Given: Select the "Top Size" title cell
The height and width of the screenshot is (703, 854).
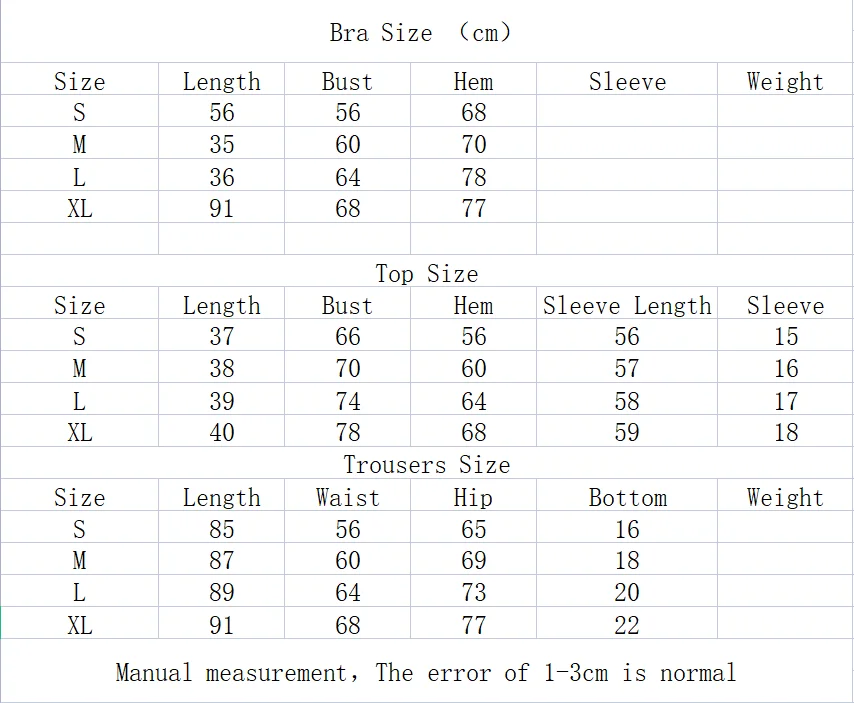Looking at the screenshot, I should (x=427, y=273).
